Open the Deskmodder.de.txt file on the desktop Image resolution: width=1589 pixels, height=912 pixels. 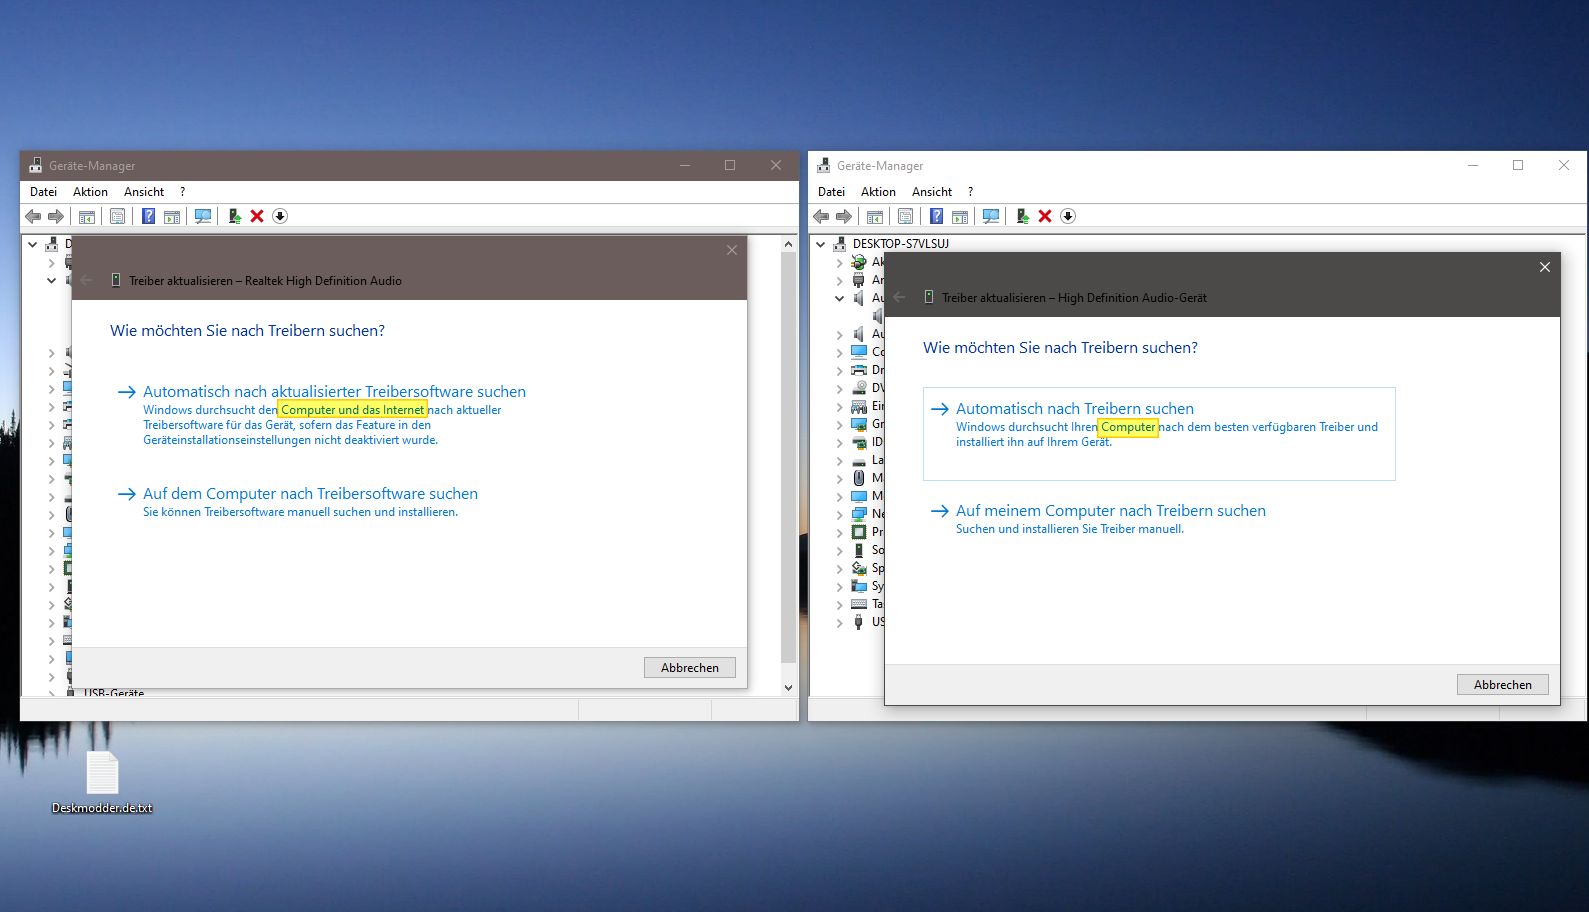[102, 782]
